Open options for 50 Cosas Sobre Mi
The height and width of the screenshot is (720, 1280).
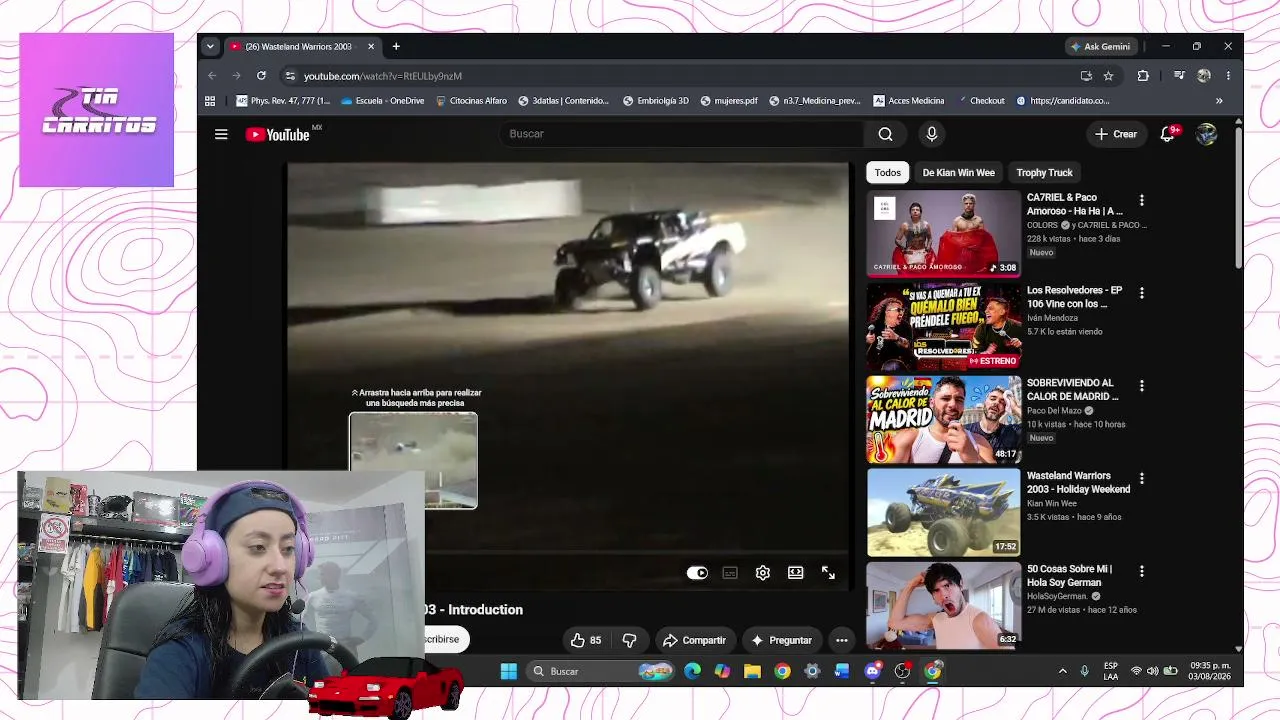[x=1142, y=572]
